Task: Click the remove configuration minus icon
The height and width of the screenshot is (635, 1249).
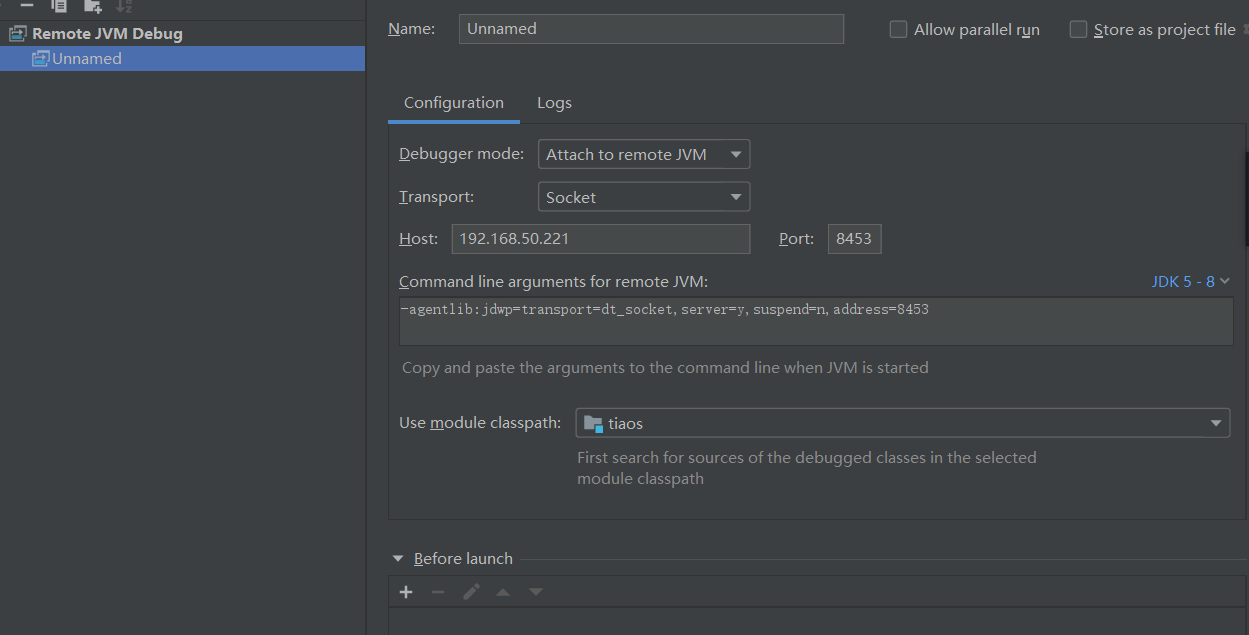Action: click(x=27, y=5)
